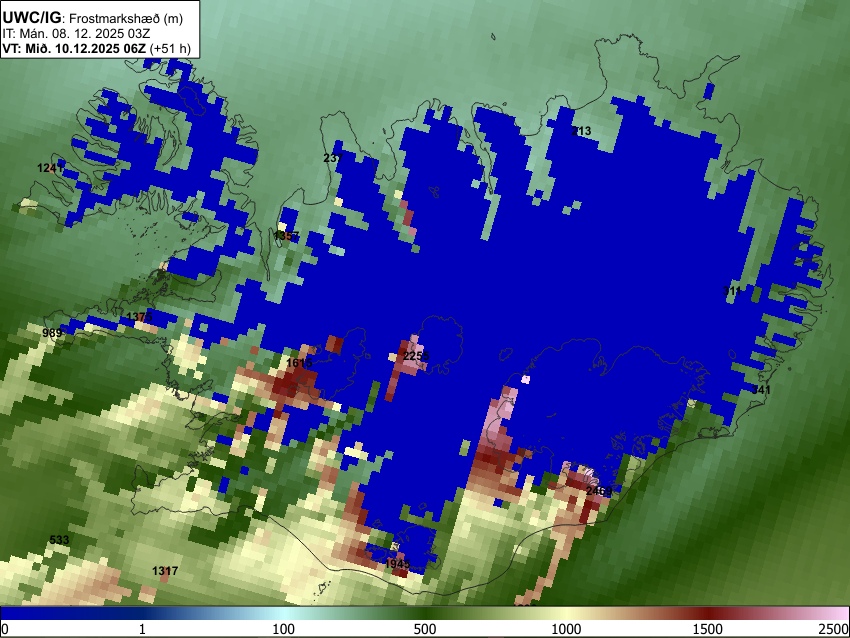Click the 1500 tick on the color scale
The width and height of the screenshot is (850, 638).
click(x=708, y=629)
